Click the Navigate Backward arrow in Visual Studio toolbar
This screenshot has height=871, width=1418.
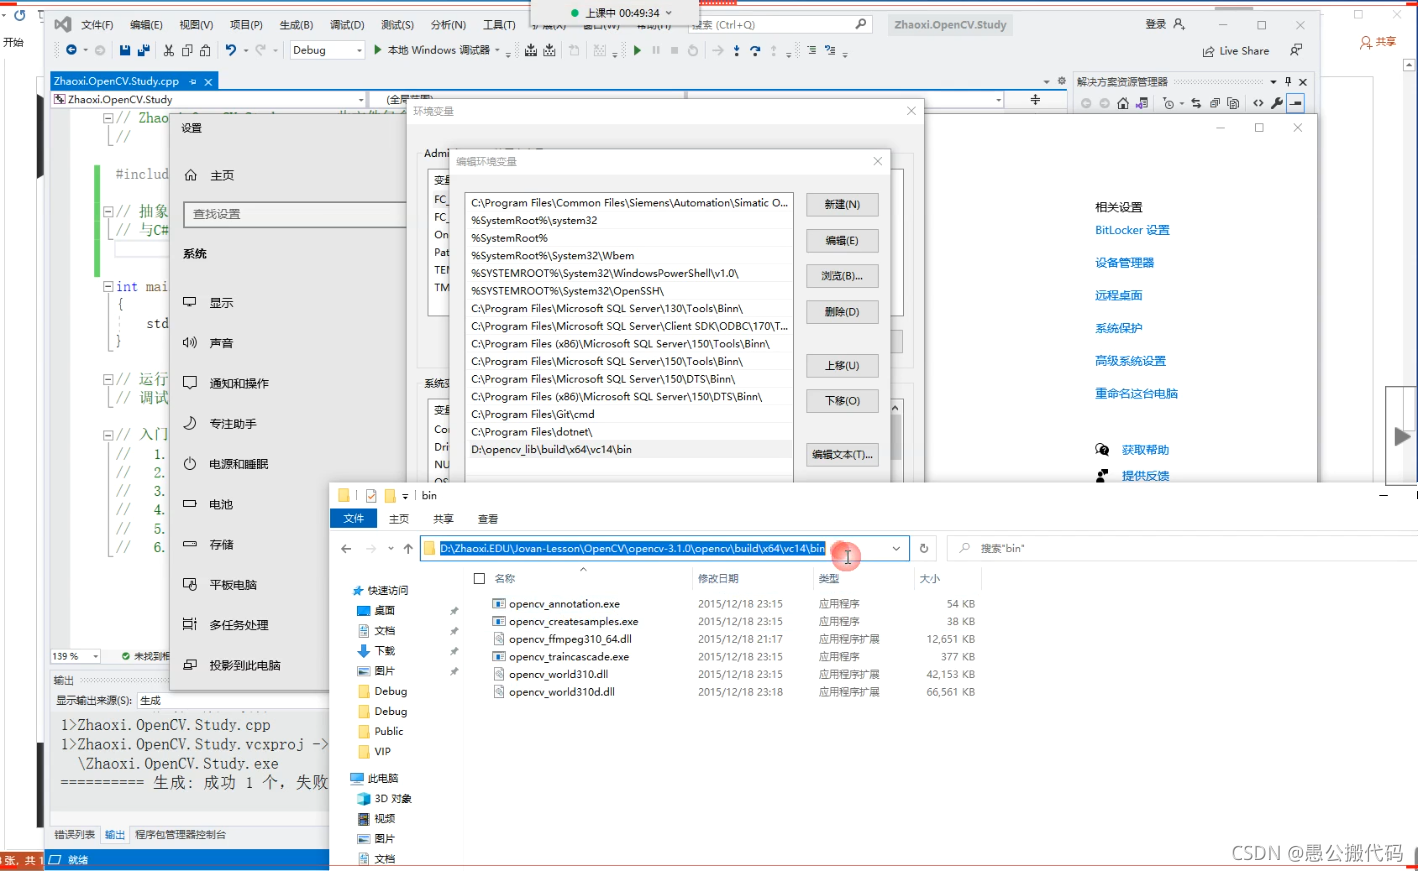tap(71, 50)
